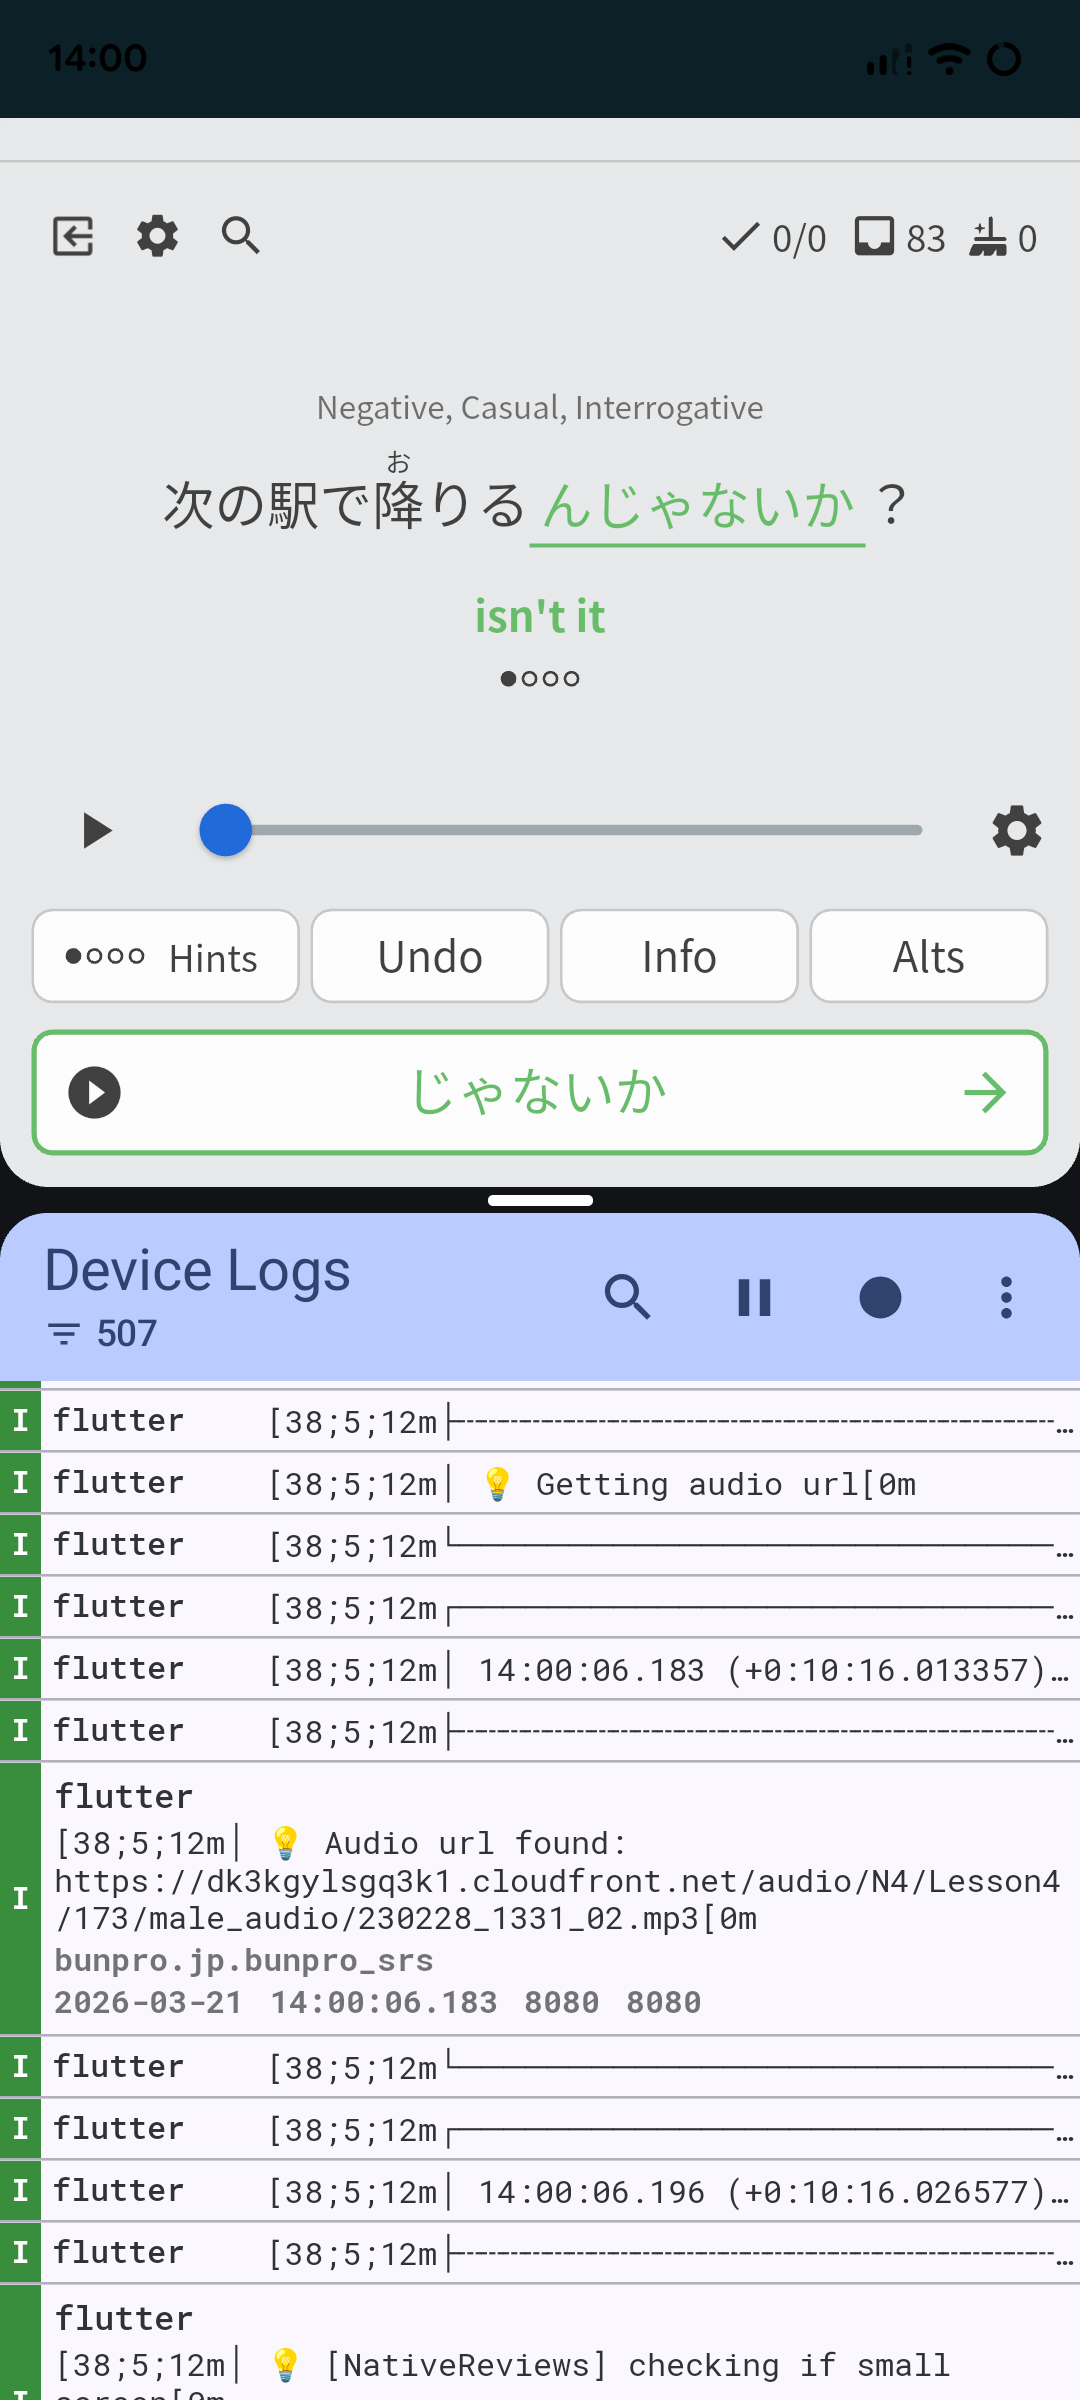Play the sentence audio

(97, 831)
